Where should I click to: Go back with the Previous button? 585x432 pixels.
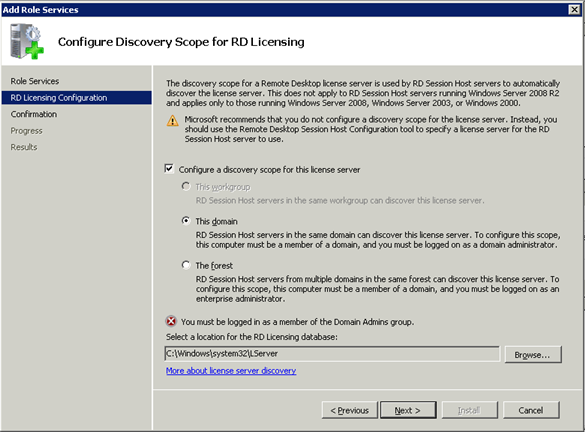click(x=350, y=410)
